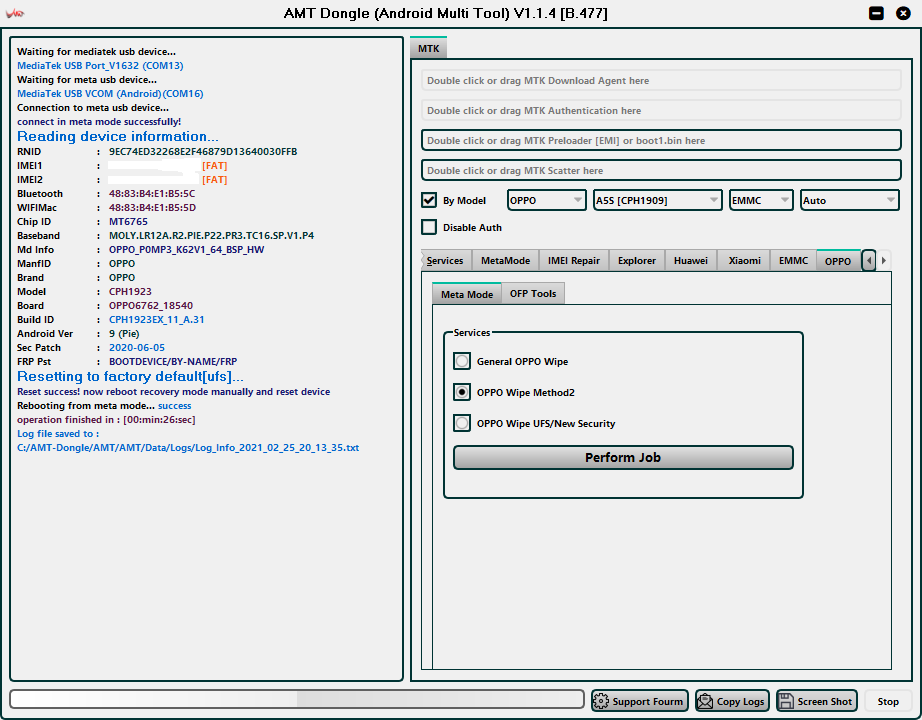922x720 pixels.
Task: Click the [FAT] tag next to IMEI1
Action: (215, 166)
